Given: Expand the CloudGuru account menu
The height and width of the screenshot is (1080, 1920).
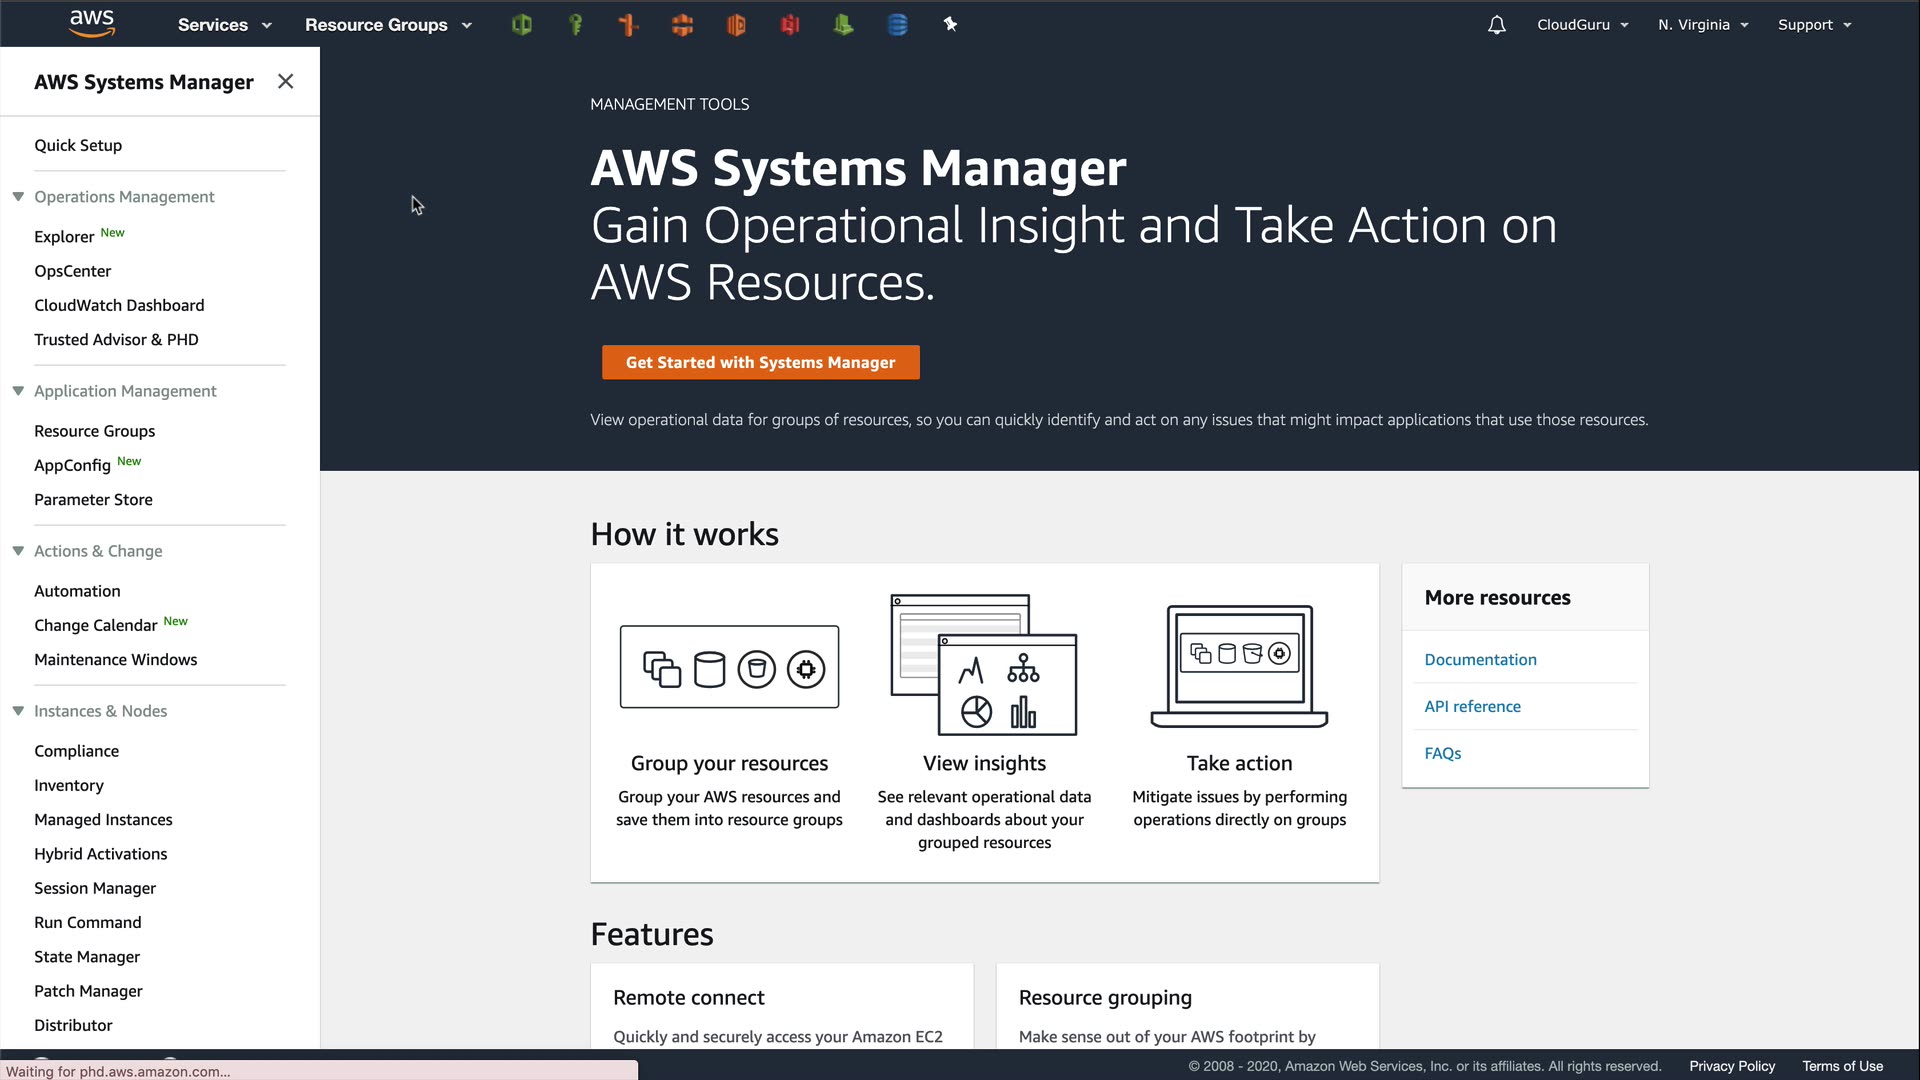Looking at the screenshot, I should [1582, 25].
